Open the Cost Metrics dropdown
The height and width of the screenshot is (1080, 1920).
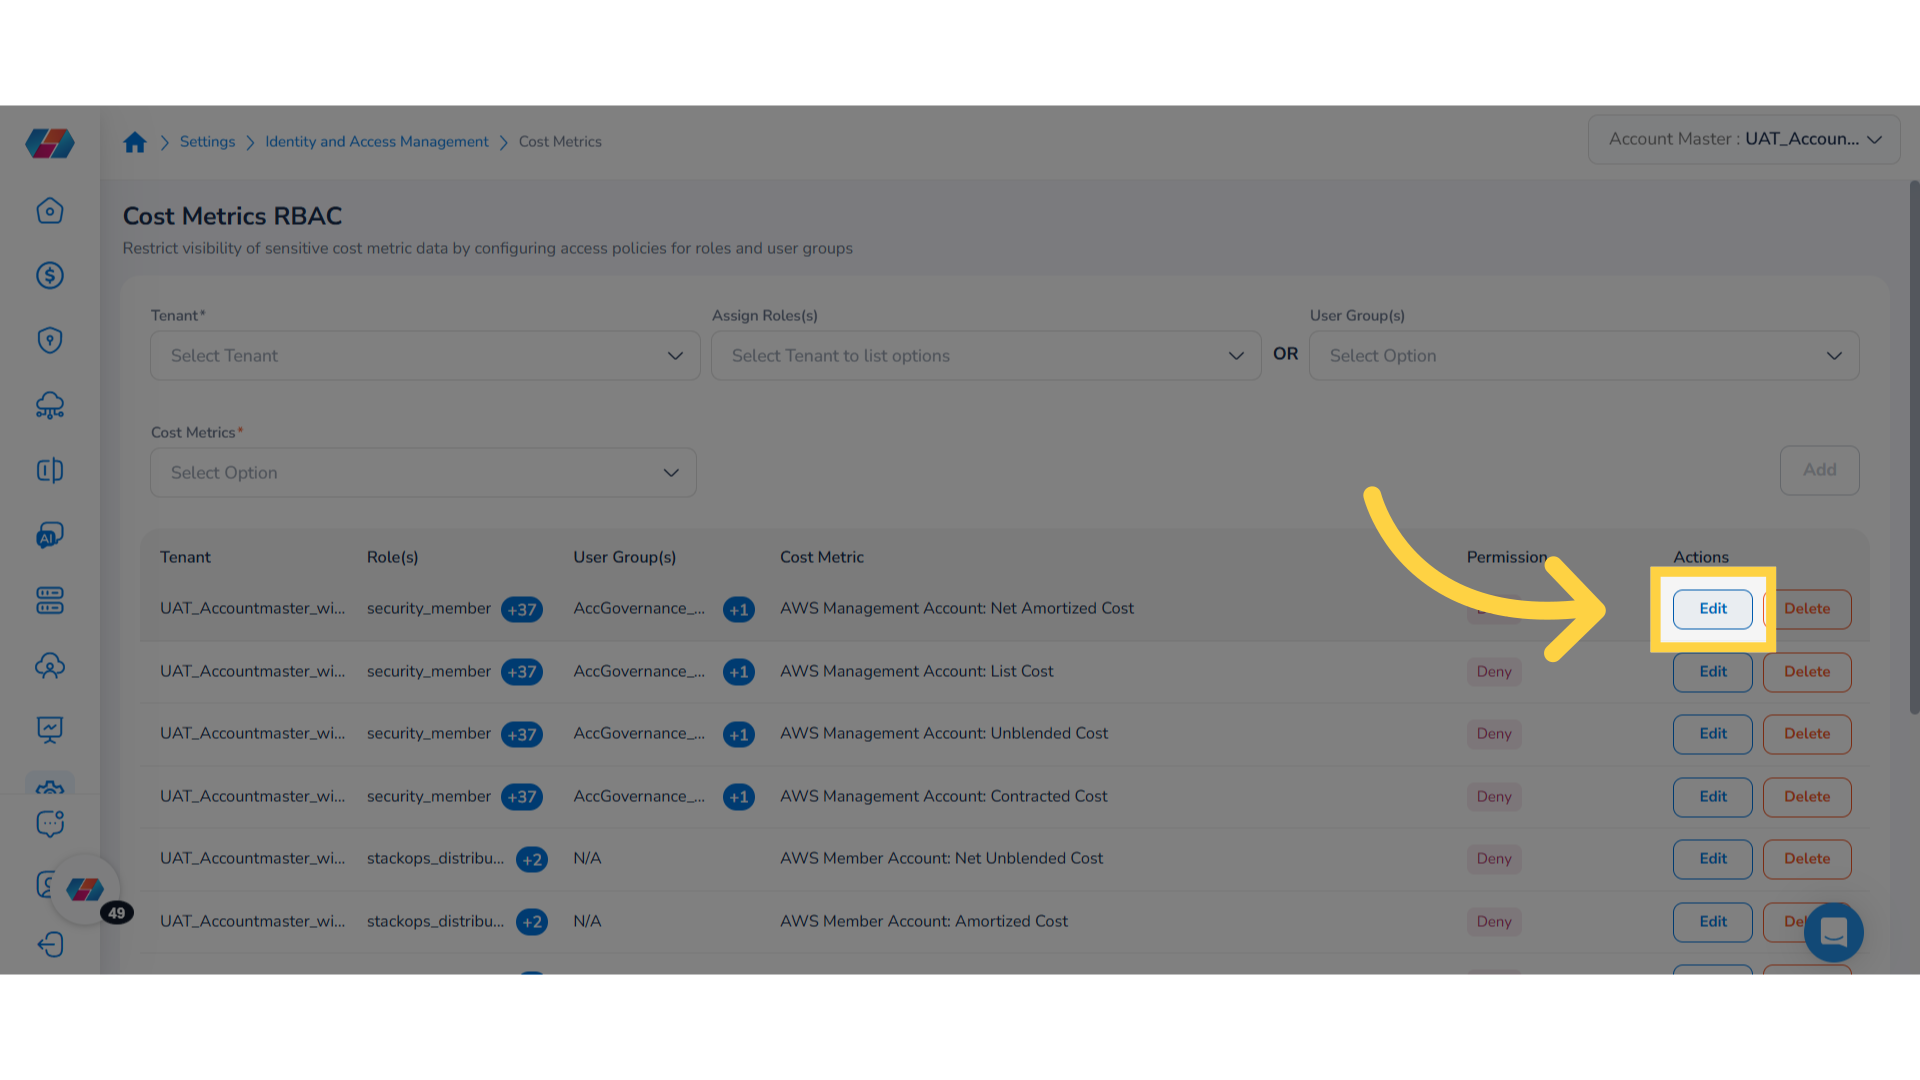423,473
